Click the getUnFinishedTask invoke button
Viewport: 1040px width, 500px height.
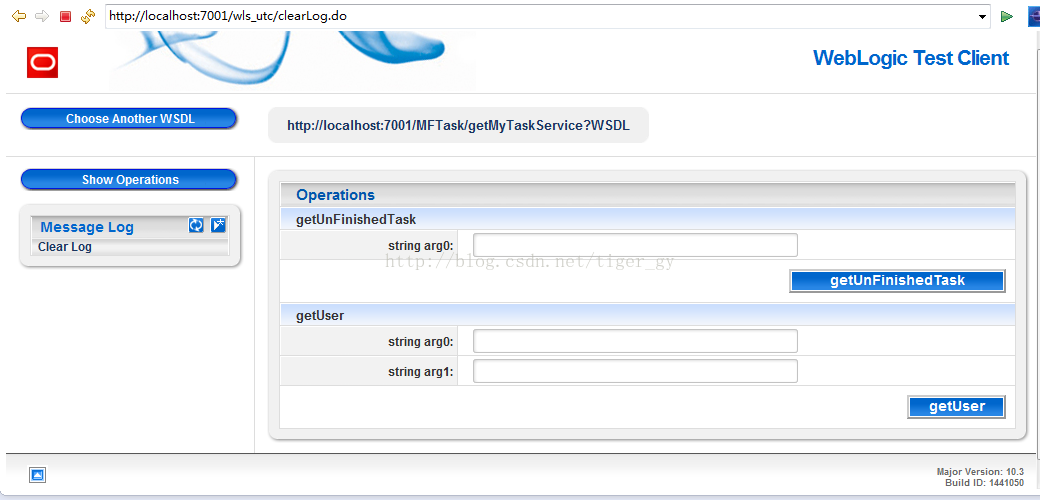897,281
